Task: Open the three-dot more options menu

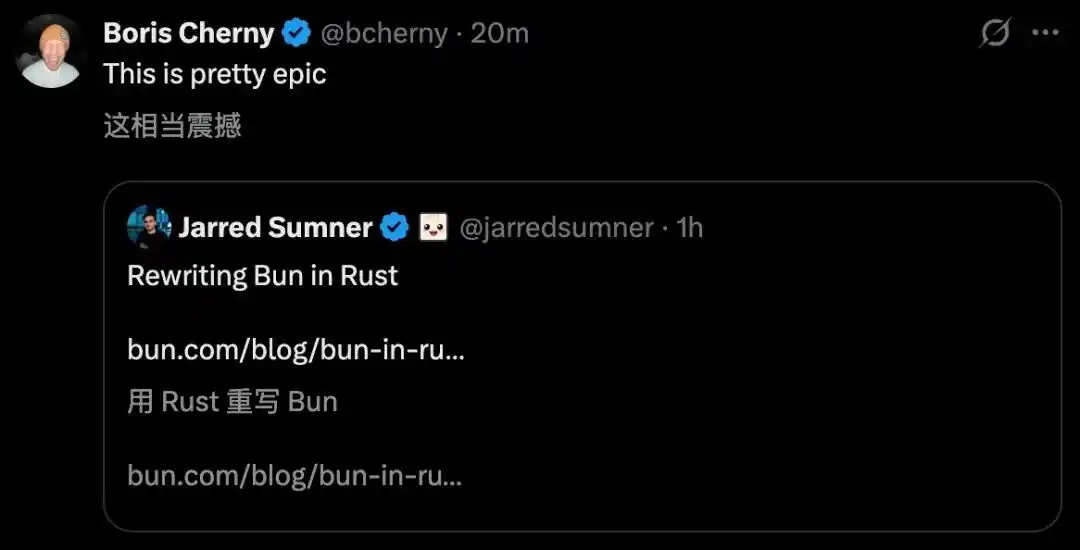Action: [1045, 33]
